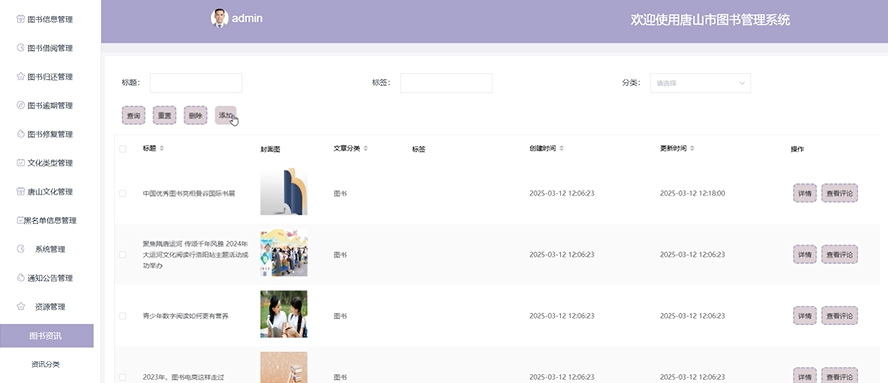
Task: Click the 添加 button
Action: click(x=225, y=115)
